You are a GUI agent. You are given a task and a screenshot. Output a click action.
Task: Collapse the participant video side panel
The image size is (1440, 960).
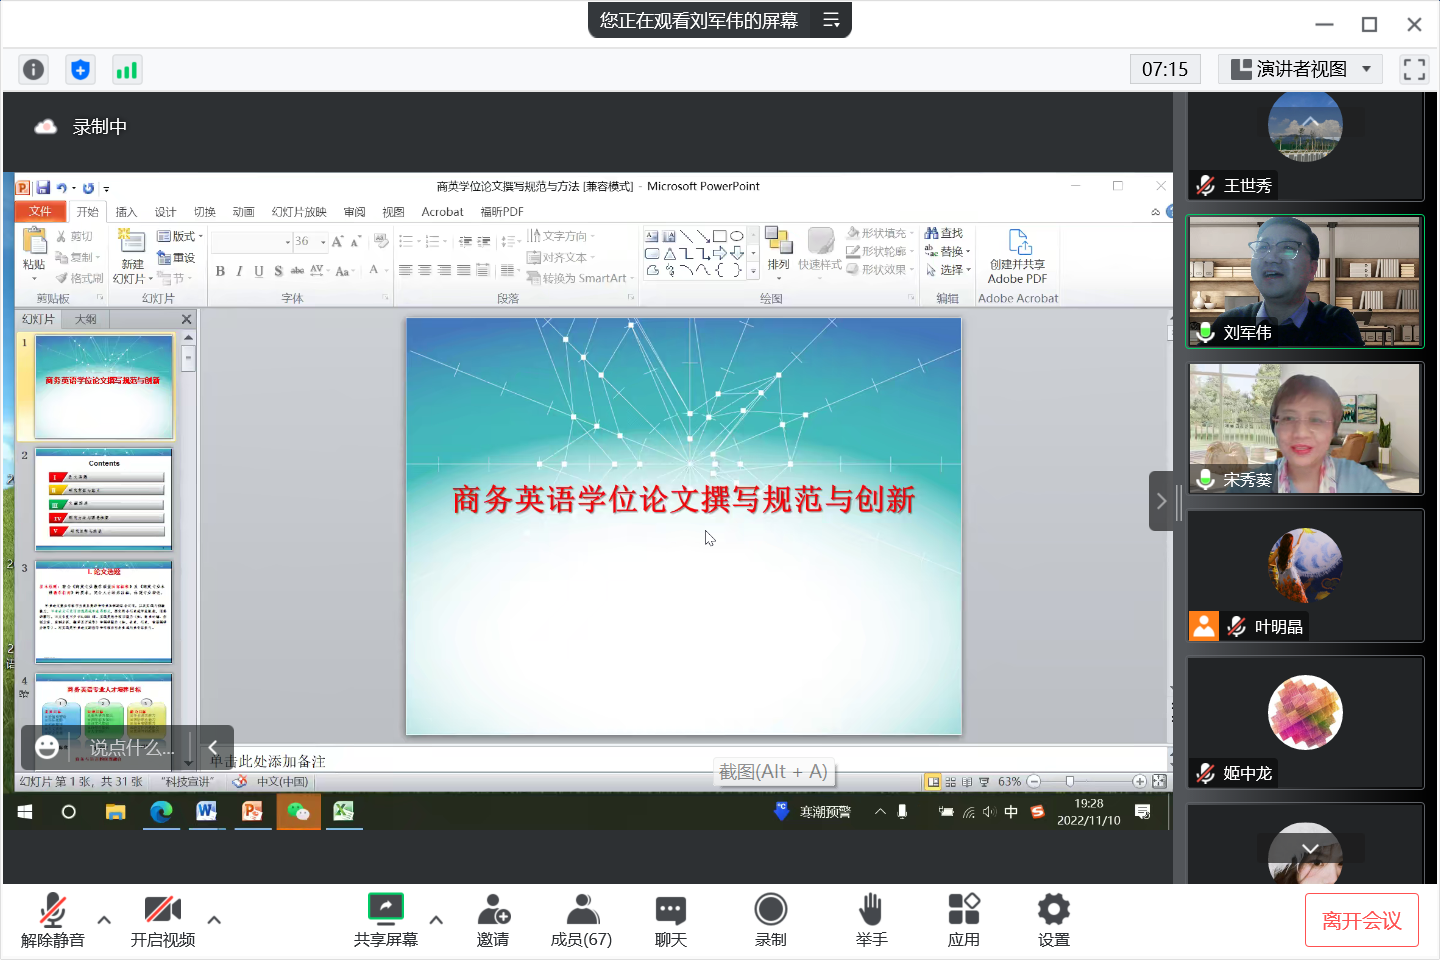click(1161, 501)
